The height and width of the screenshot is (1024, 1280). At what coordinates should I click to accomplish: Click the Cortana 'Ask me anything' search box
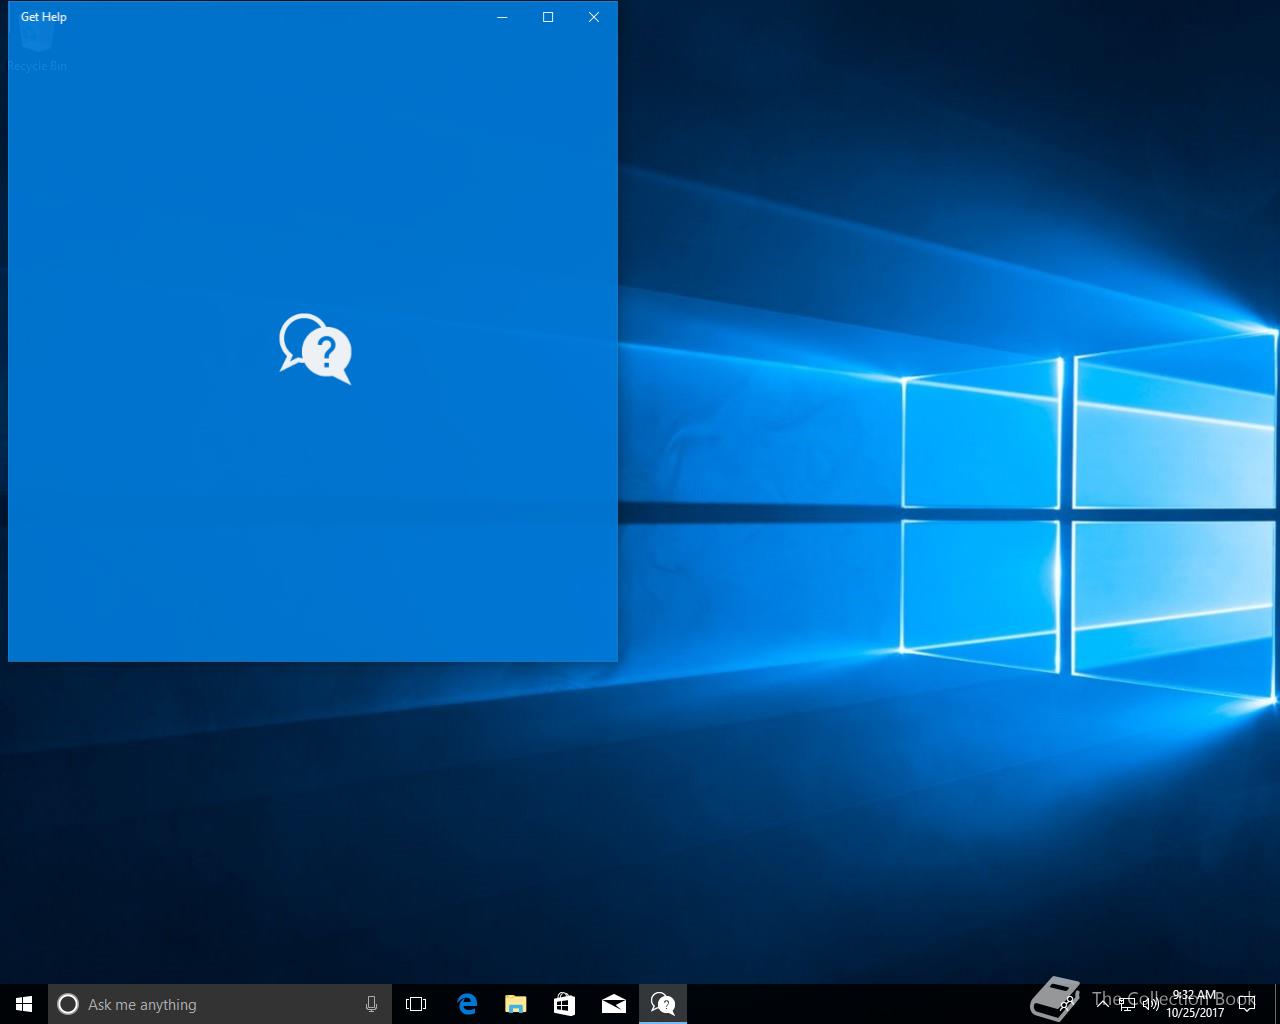coord(220,1004)
